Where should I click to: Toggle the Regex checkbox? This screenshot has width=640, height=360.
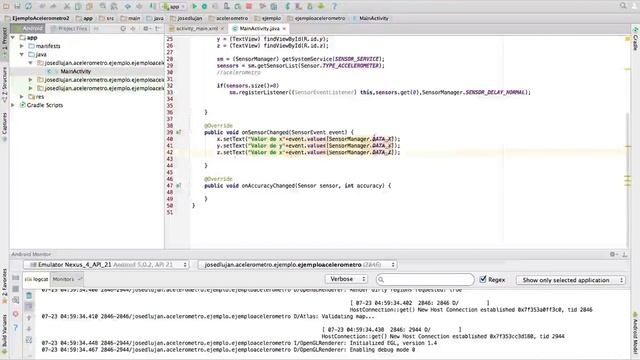483,280
